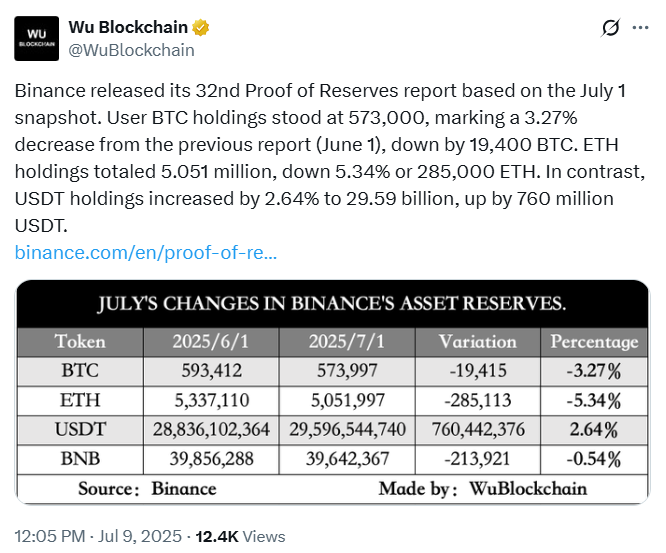Click the BNB row label
Viewport: 666px width, 553px height.
[80, 460]
